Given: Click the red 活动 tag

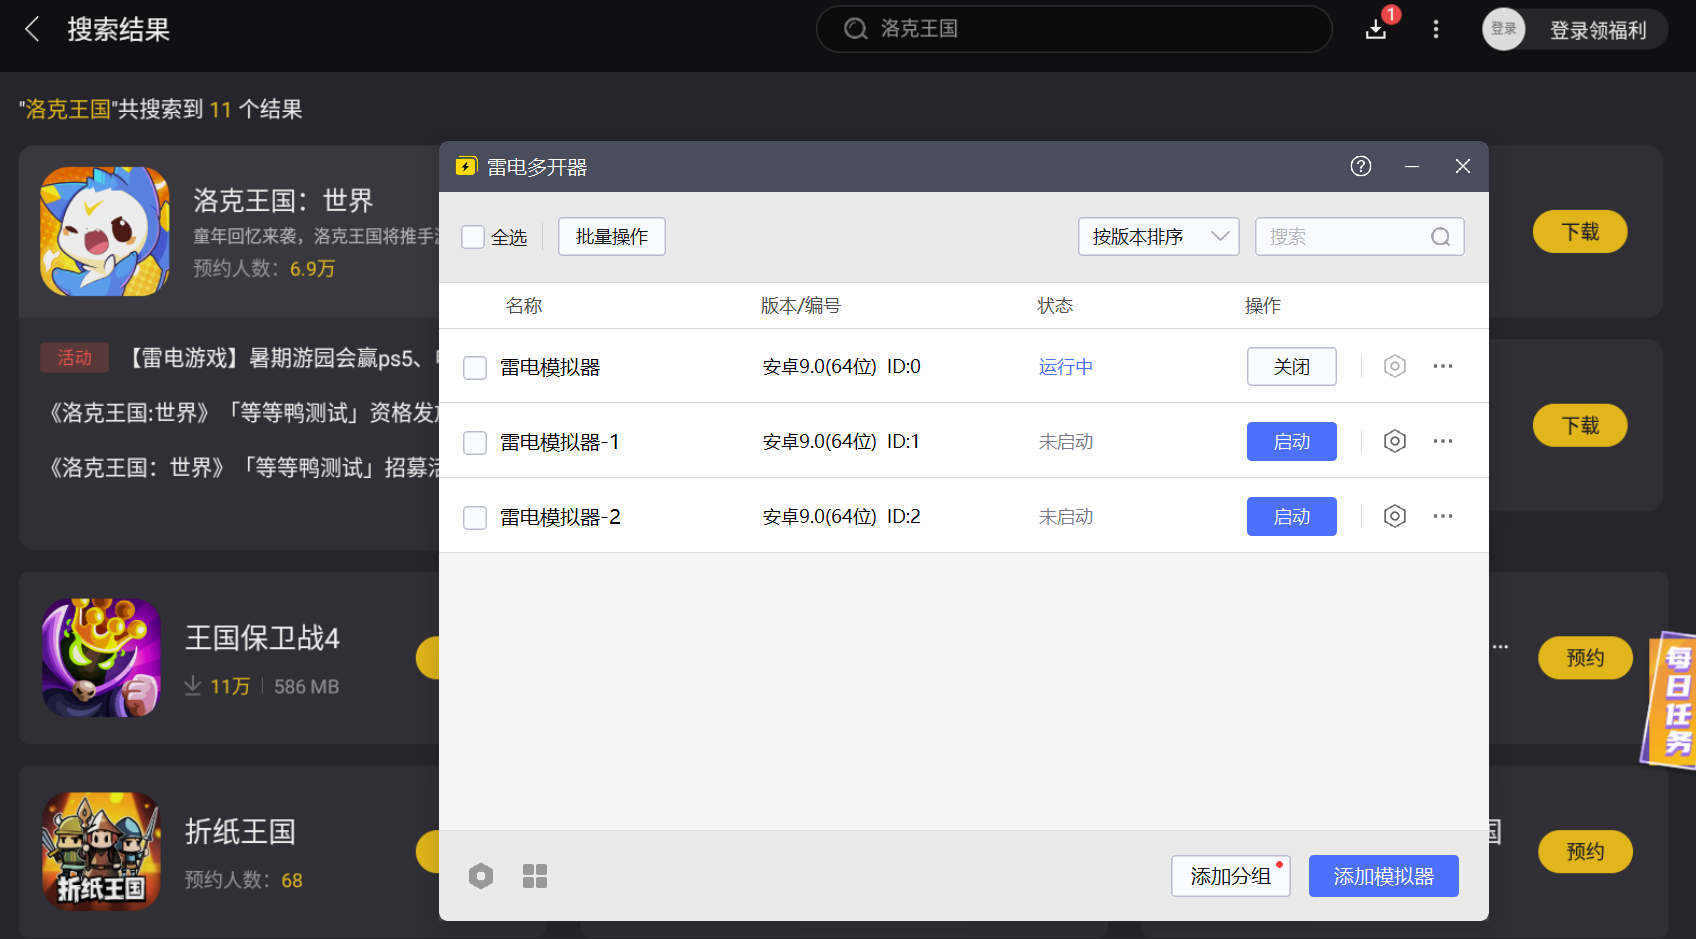Looking at the screenshot, I should coord(75,358).
